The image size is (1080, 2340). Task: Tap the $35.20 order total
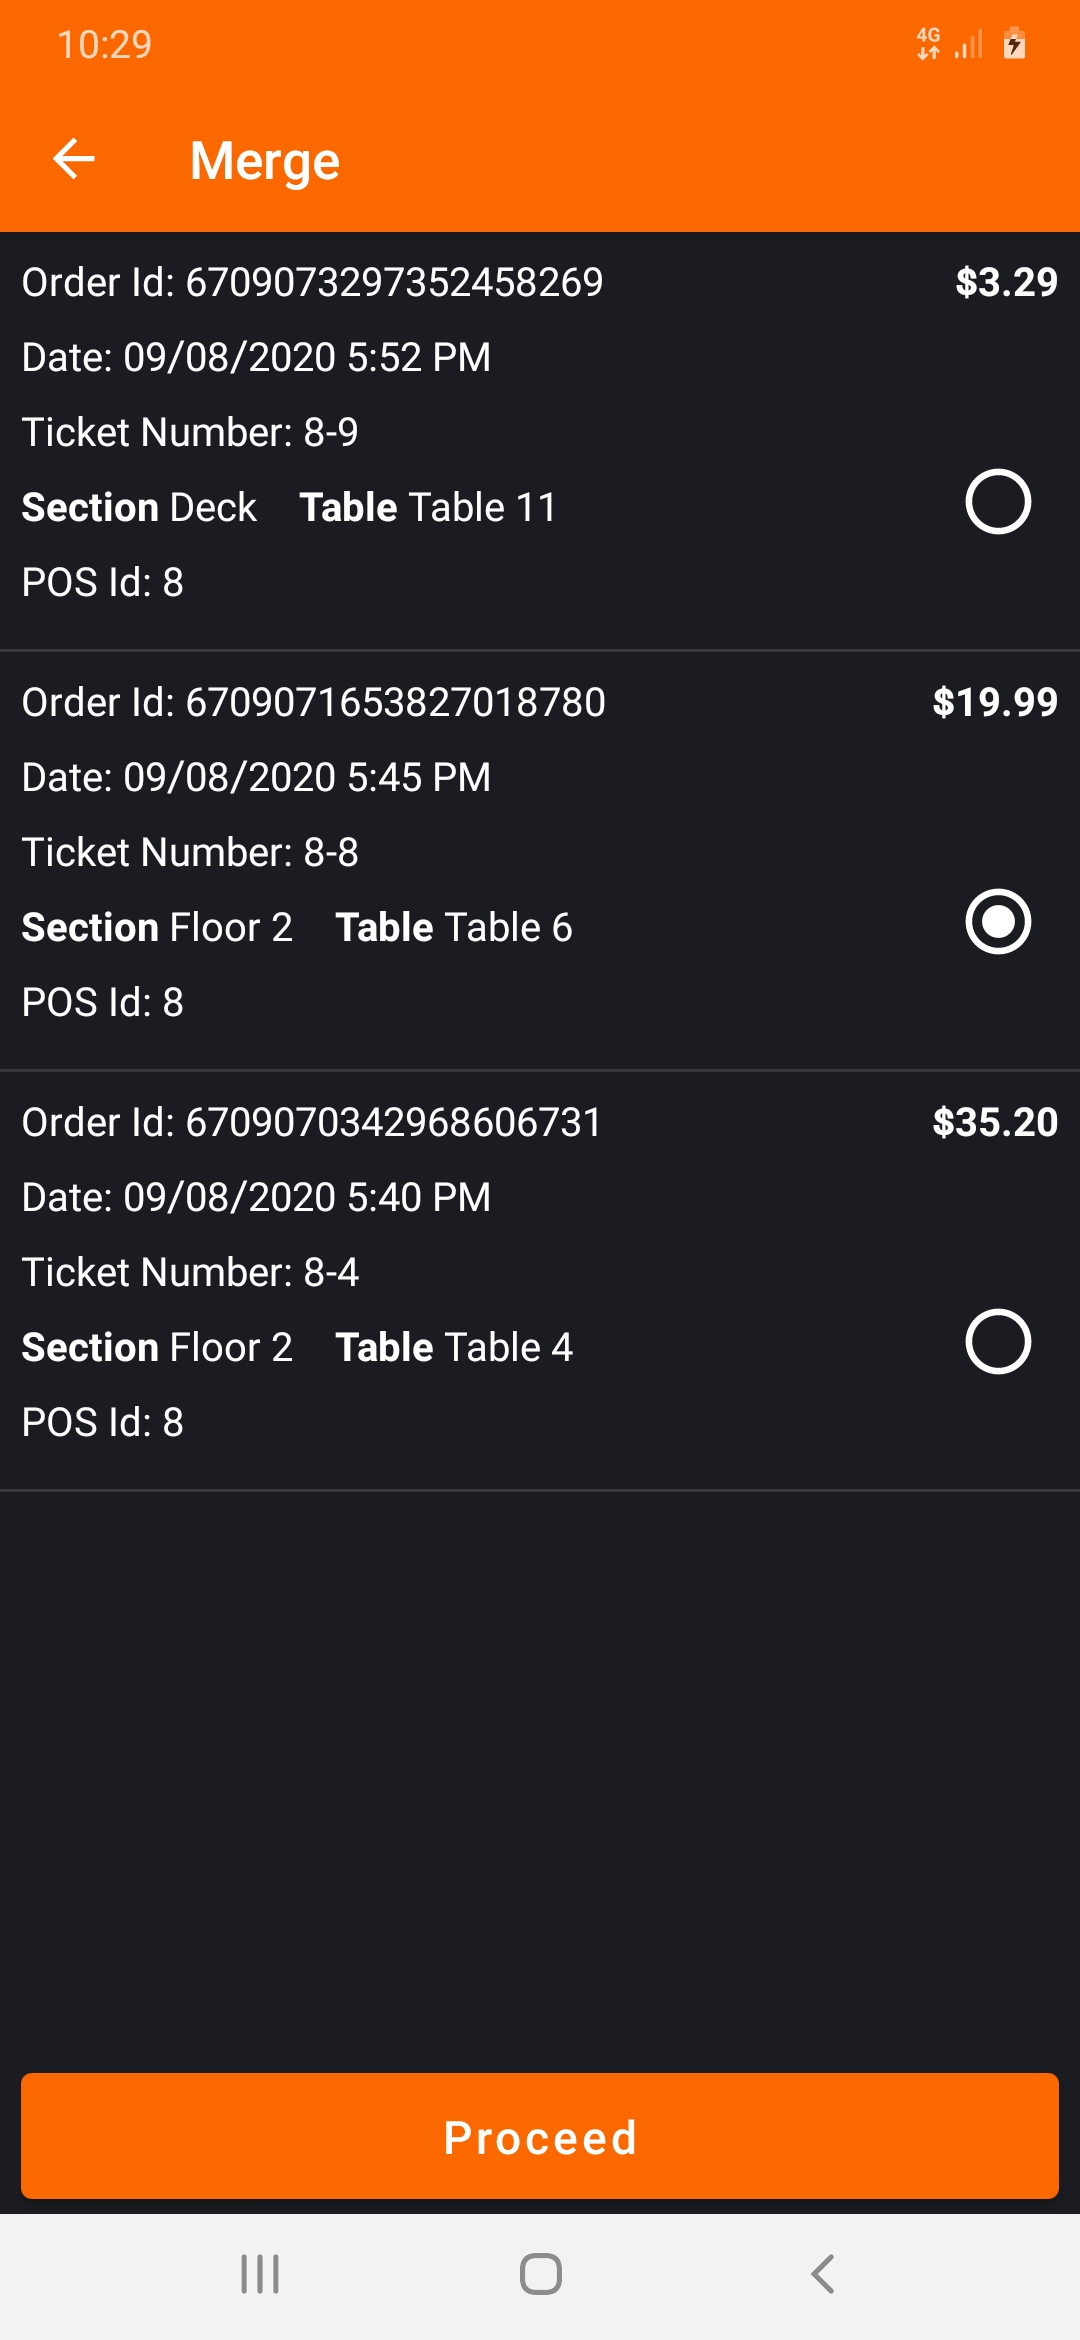point(994,1123)
